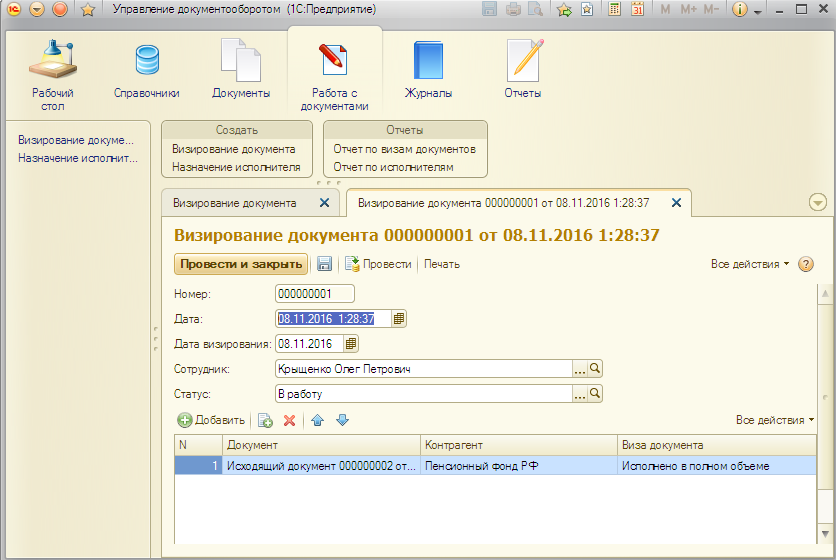Open the calculator icon in title bar
Viewport: 836px width, 560px height.
click(615, 9)
